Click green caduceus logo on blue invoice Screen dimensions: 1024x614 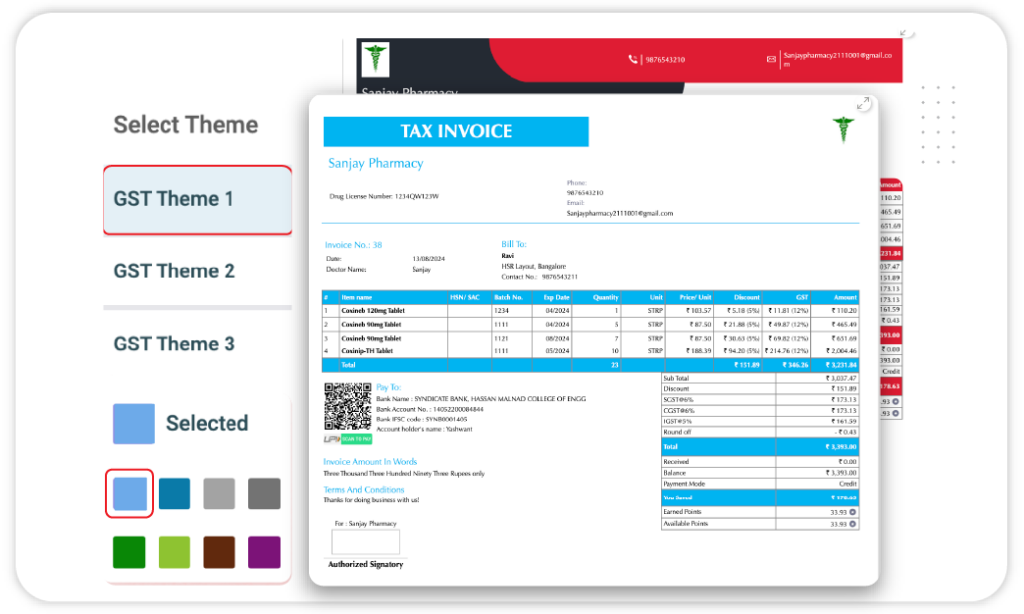(x=844, y=129)
